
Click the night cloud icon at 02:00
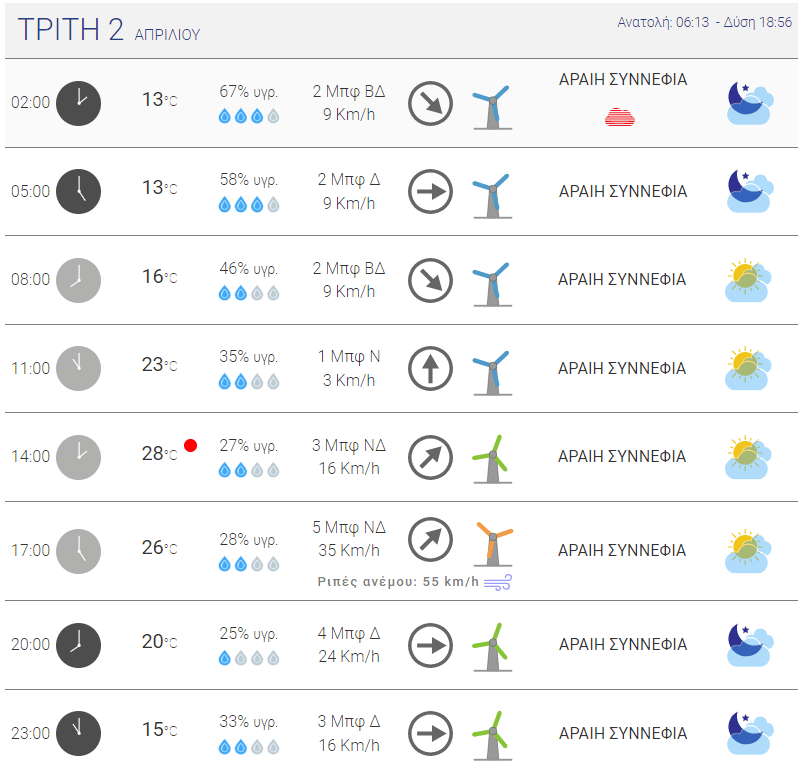[750, 103]
